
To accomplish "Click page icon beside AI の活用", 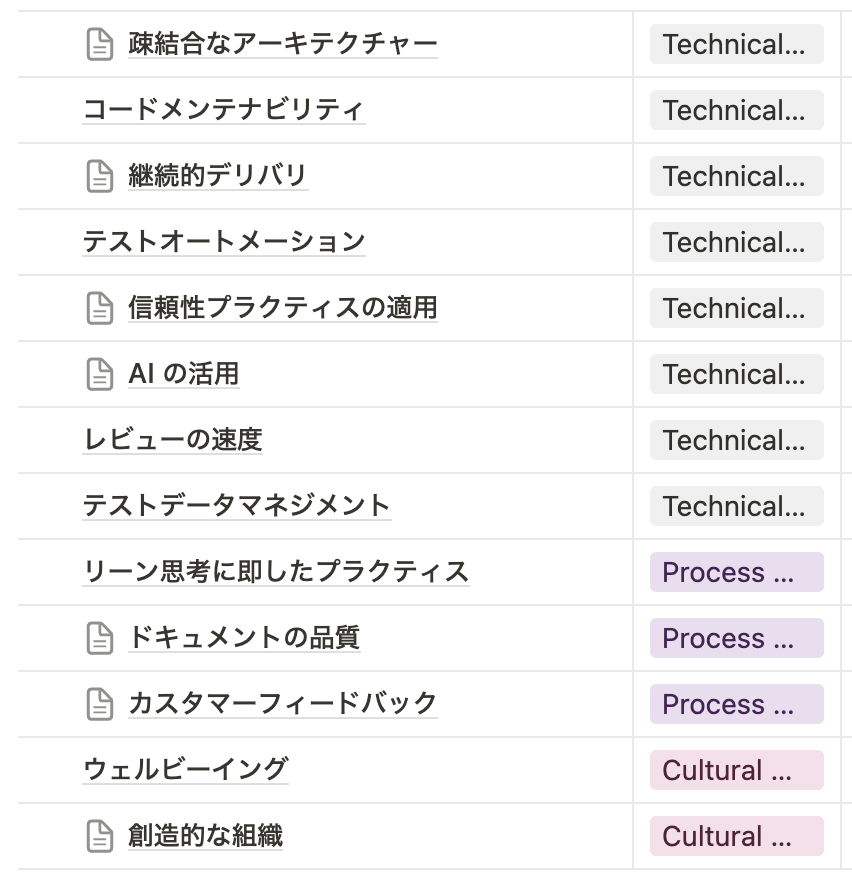I will pos(99,375).
